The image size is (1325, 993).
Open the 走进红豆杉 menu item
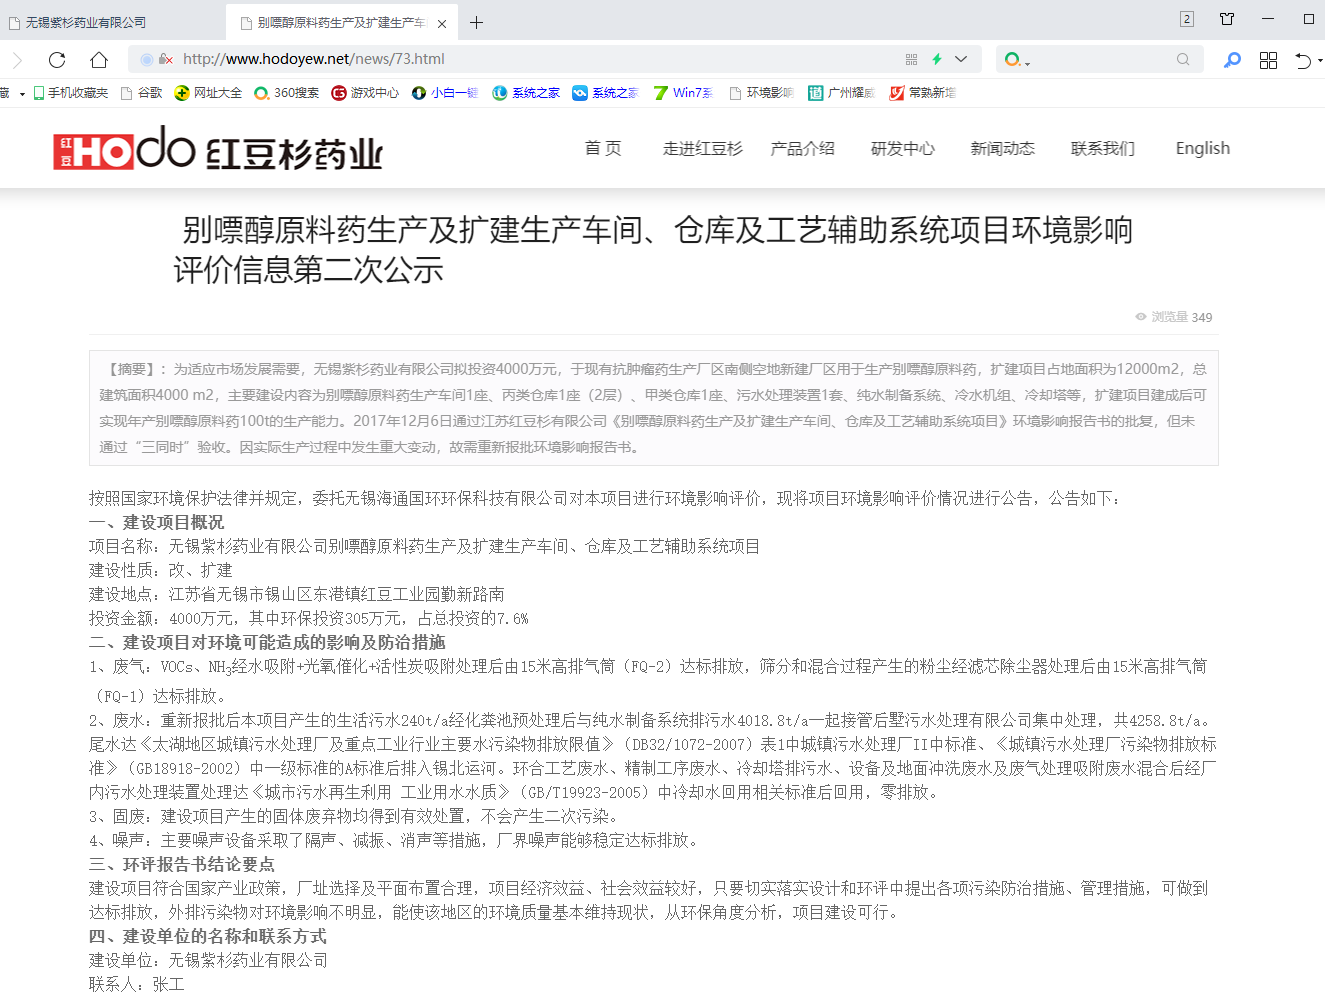(703, 148)
